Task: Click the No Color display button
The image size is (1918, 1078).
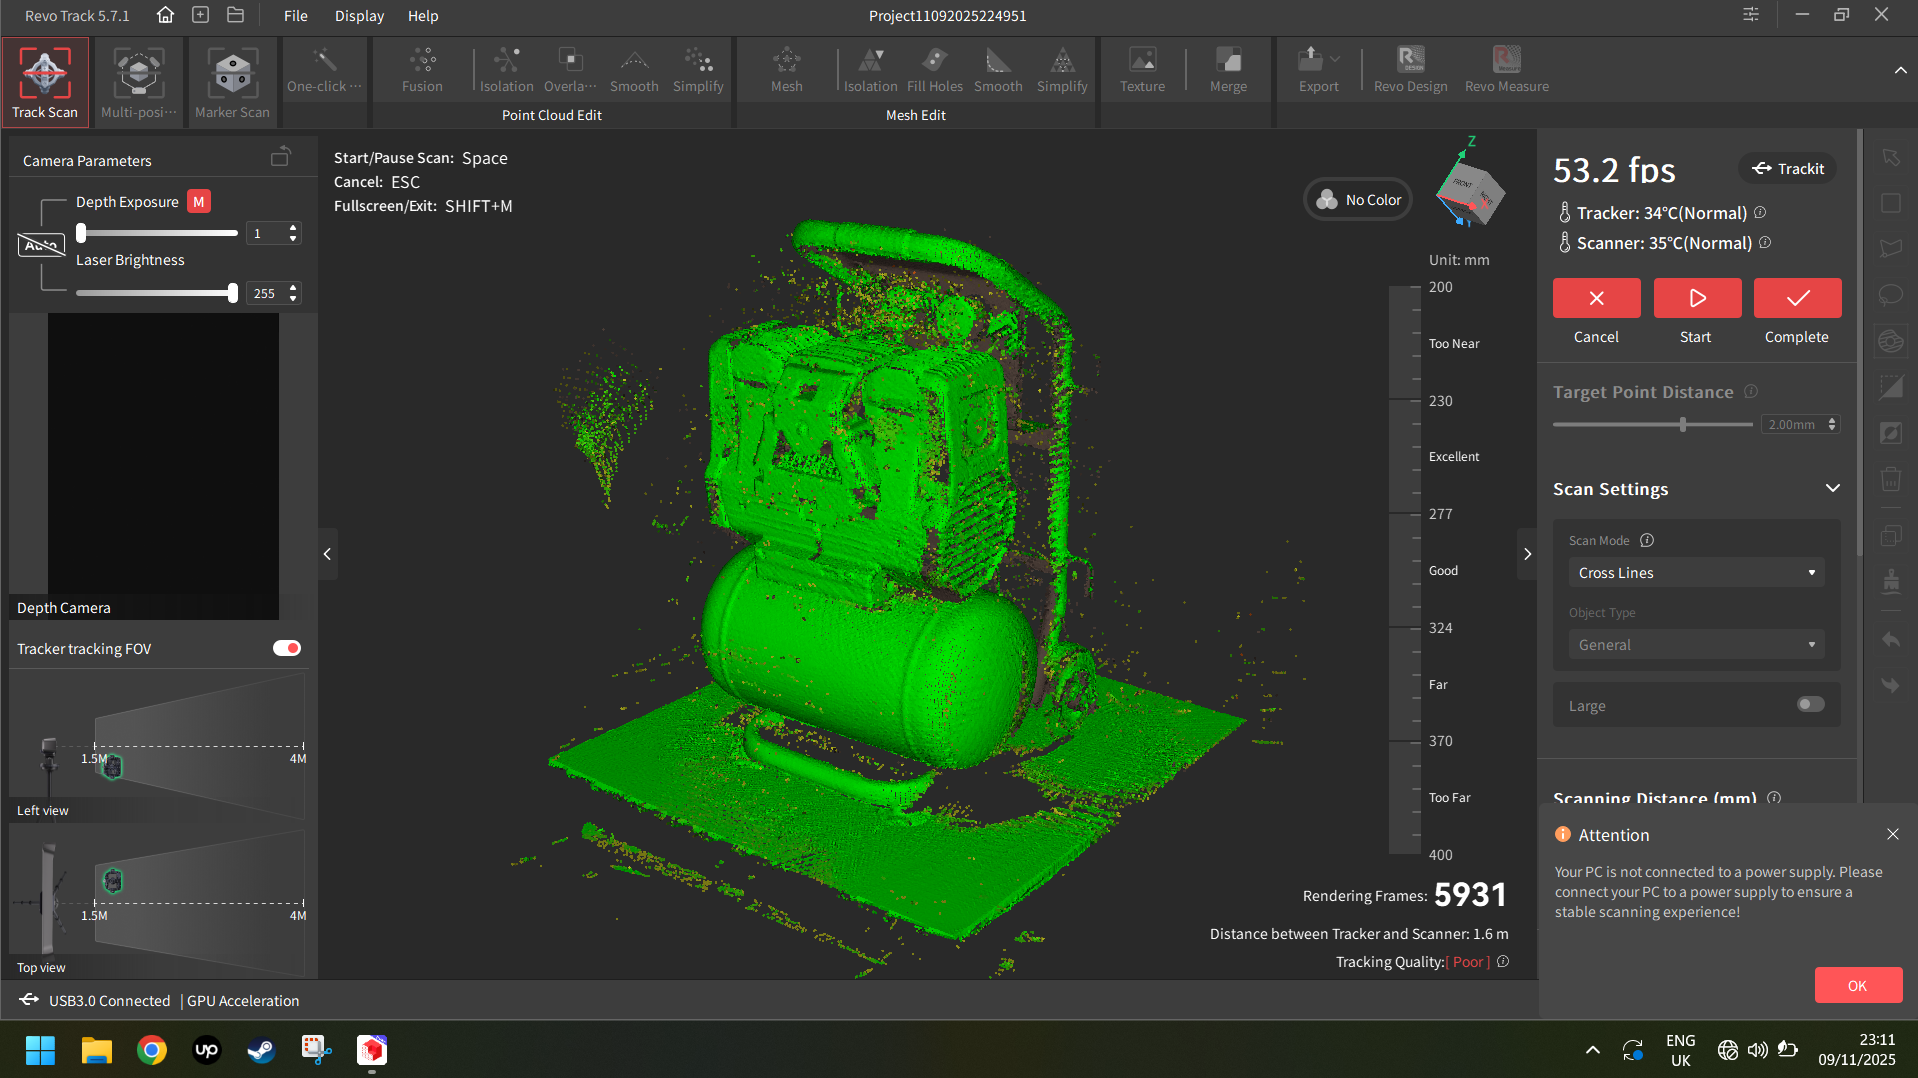Action: click(x=1359, y=200)
